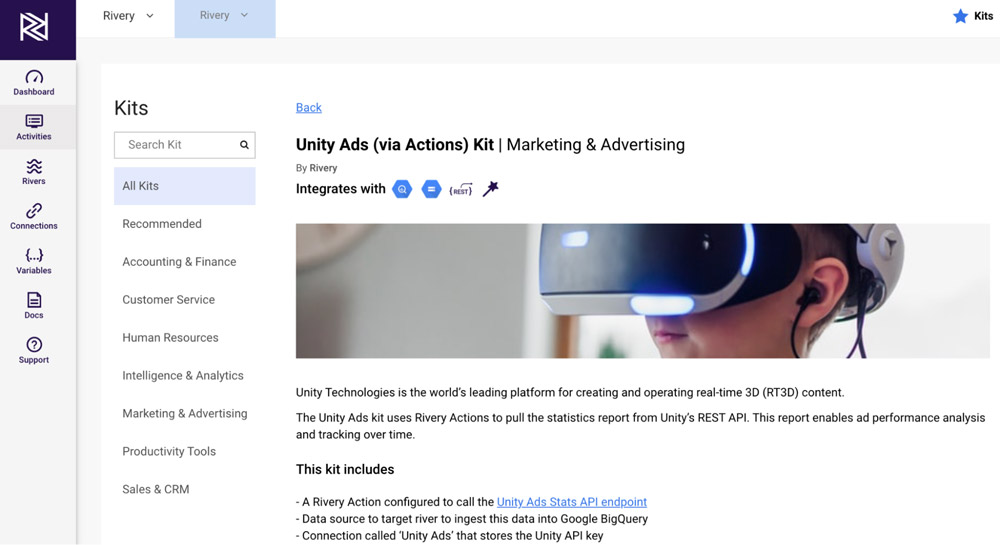
Task: Click the Back link
Action: 309,108
